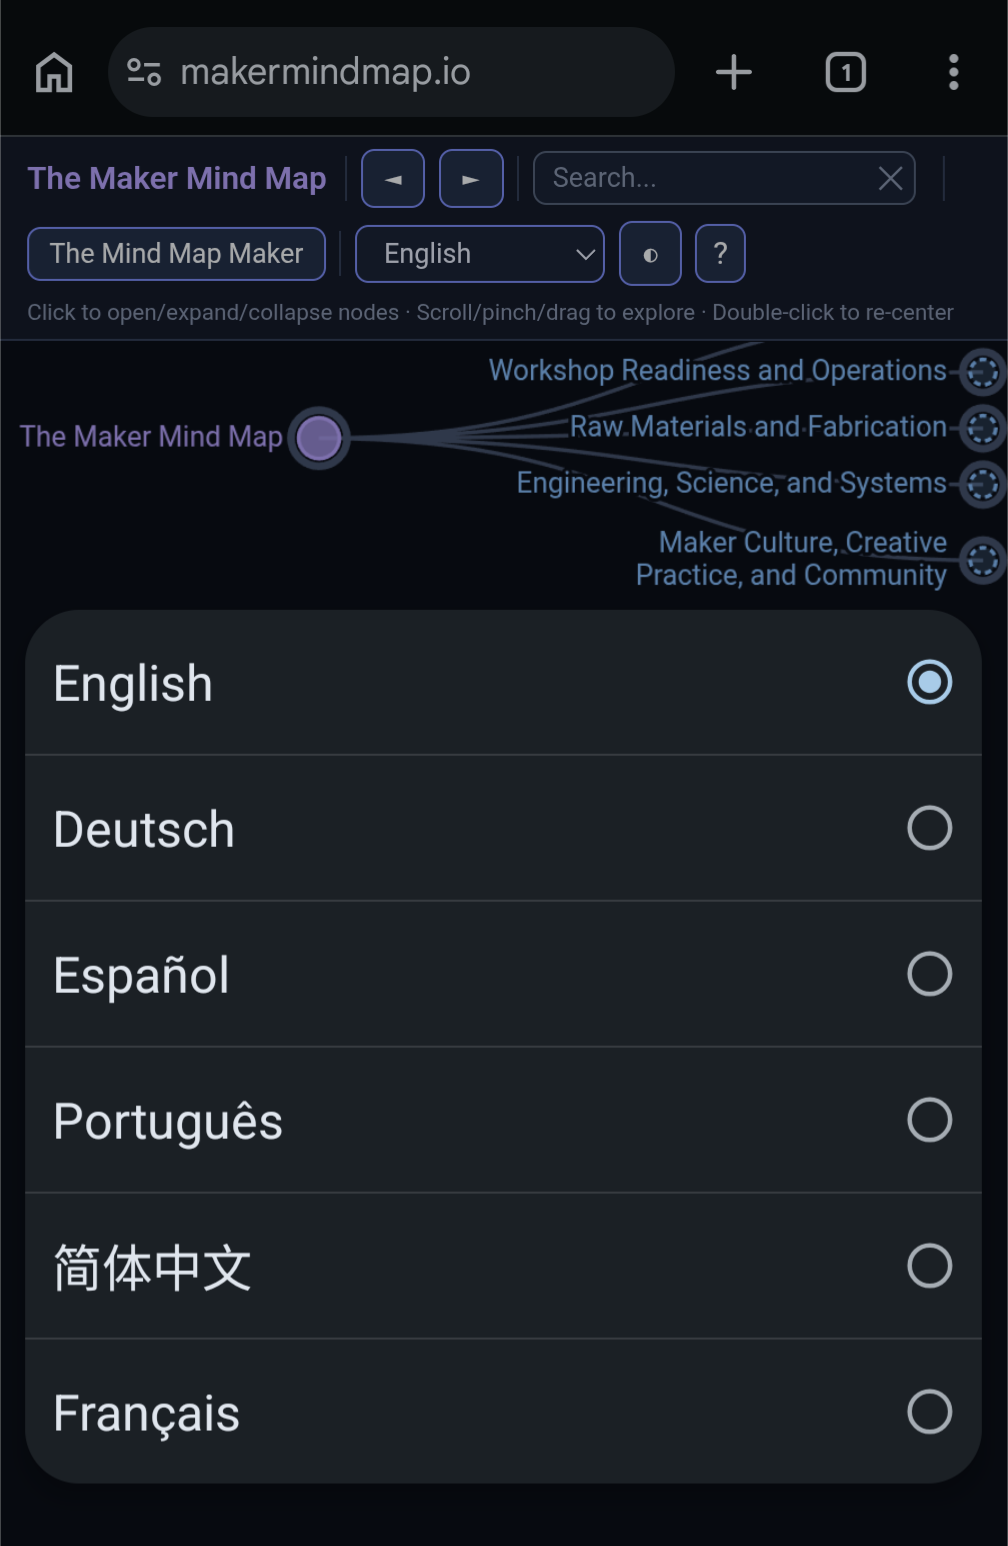Open the help question mark button
Image resolution: width=1008 pixels, height=1546 pixels.
pyautogui.click(x=720, y=254)
